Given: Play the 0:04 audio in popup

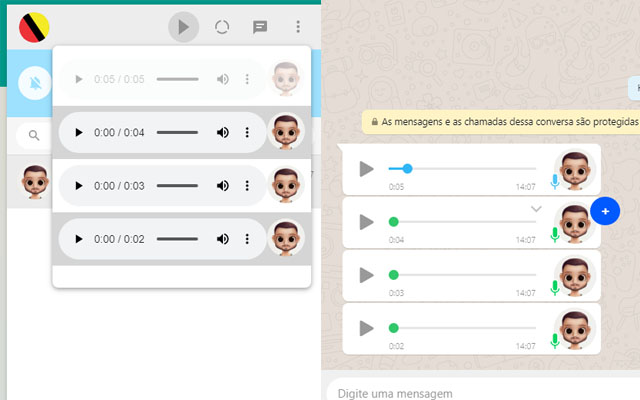Looking at the screenshot, I should pos(78,132).
